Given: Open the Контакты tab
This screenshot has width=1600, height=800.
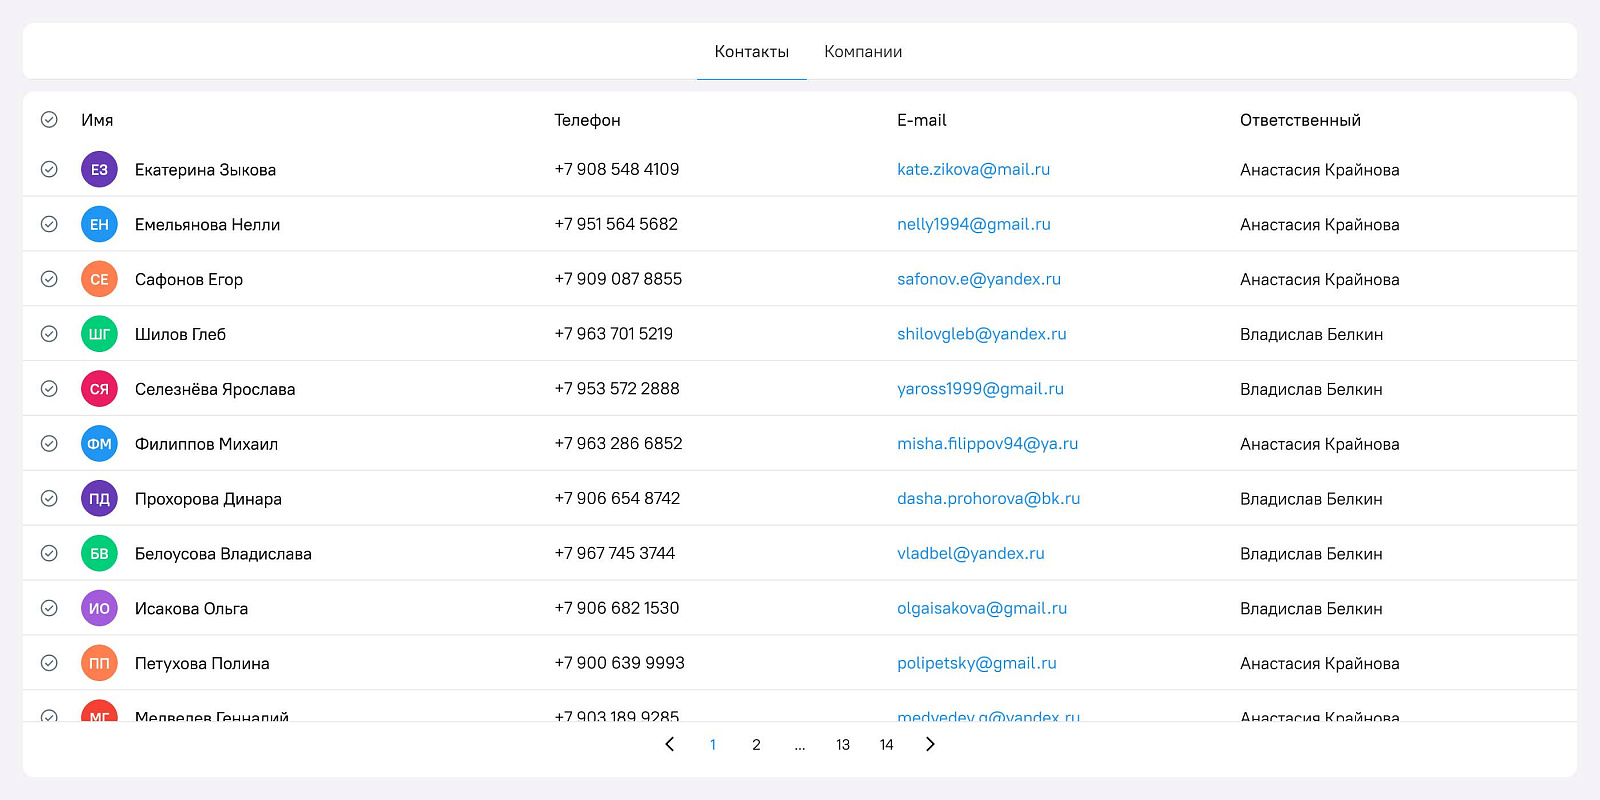Looking at the screenshot, I should click(751, 52).
